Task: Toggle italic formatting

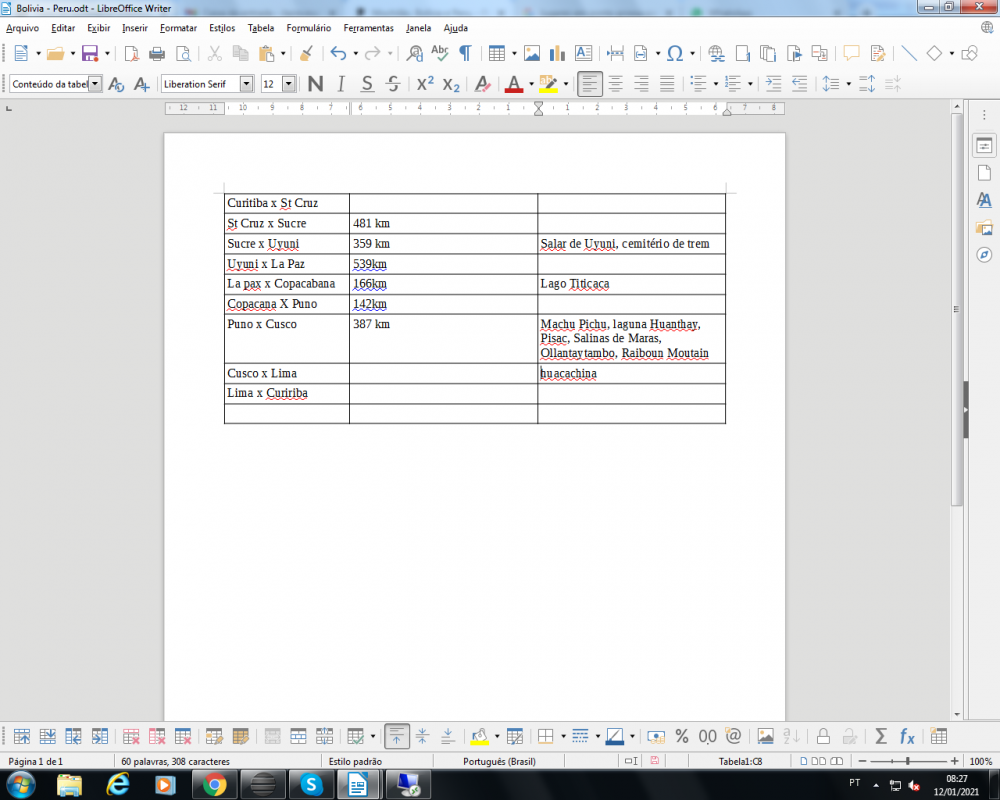Action: pyautogui.click(x=341, y=84)
